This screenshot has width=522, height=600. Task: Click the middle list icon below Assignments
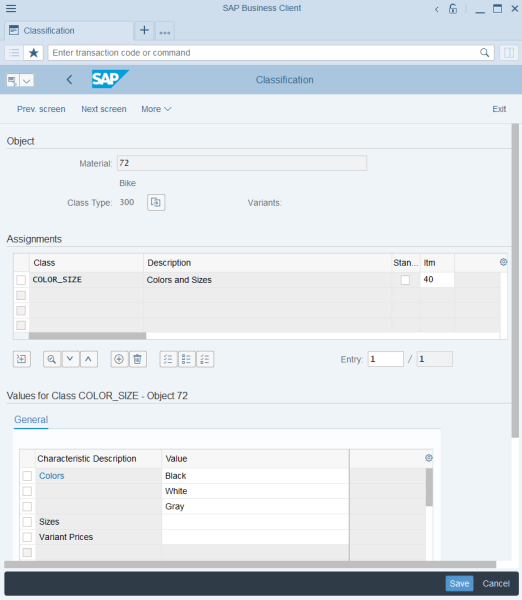(x=186, y=359)
